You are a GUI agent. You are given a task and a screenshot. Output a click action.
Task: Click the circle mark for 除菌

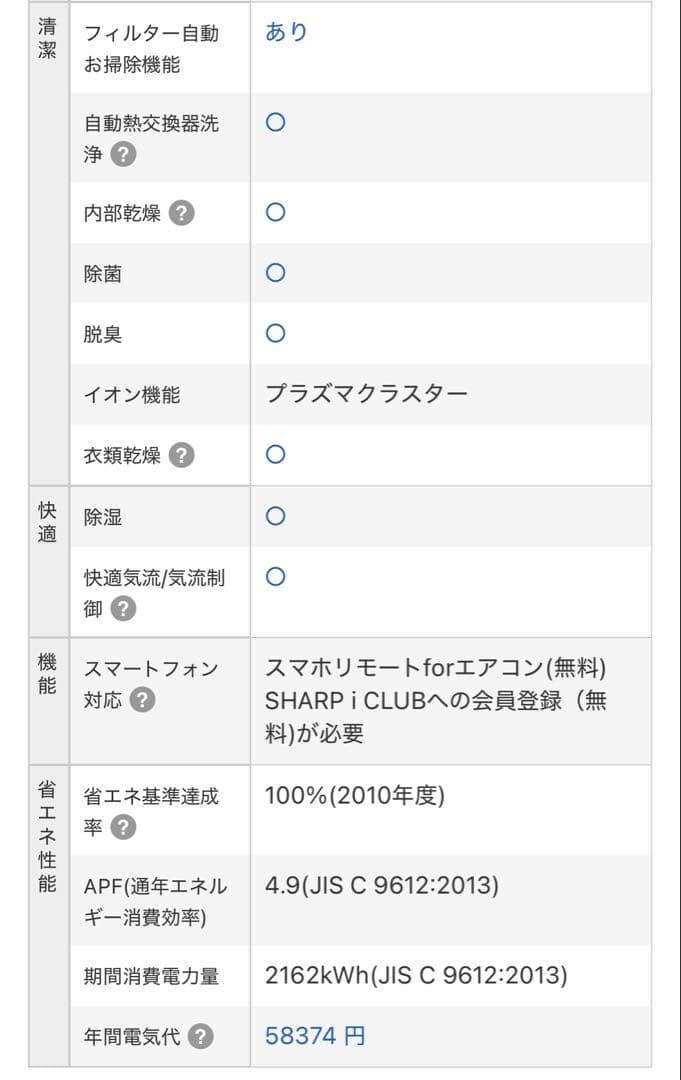[x=276, y=273]
